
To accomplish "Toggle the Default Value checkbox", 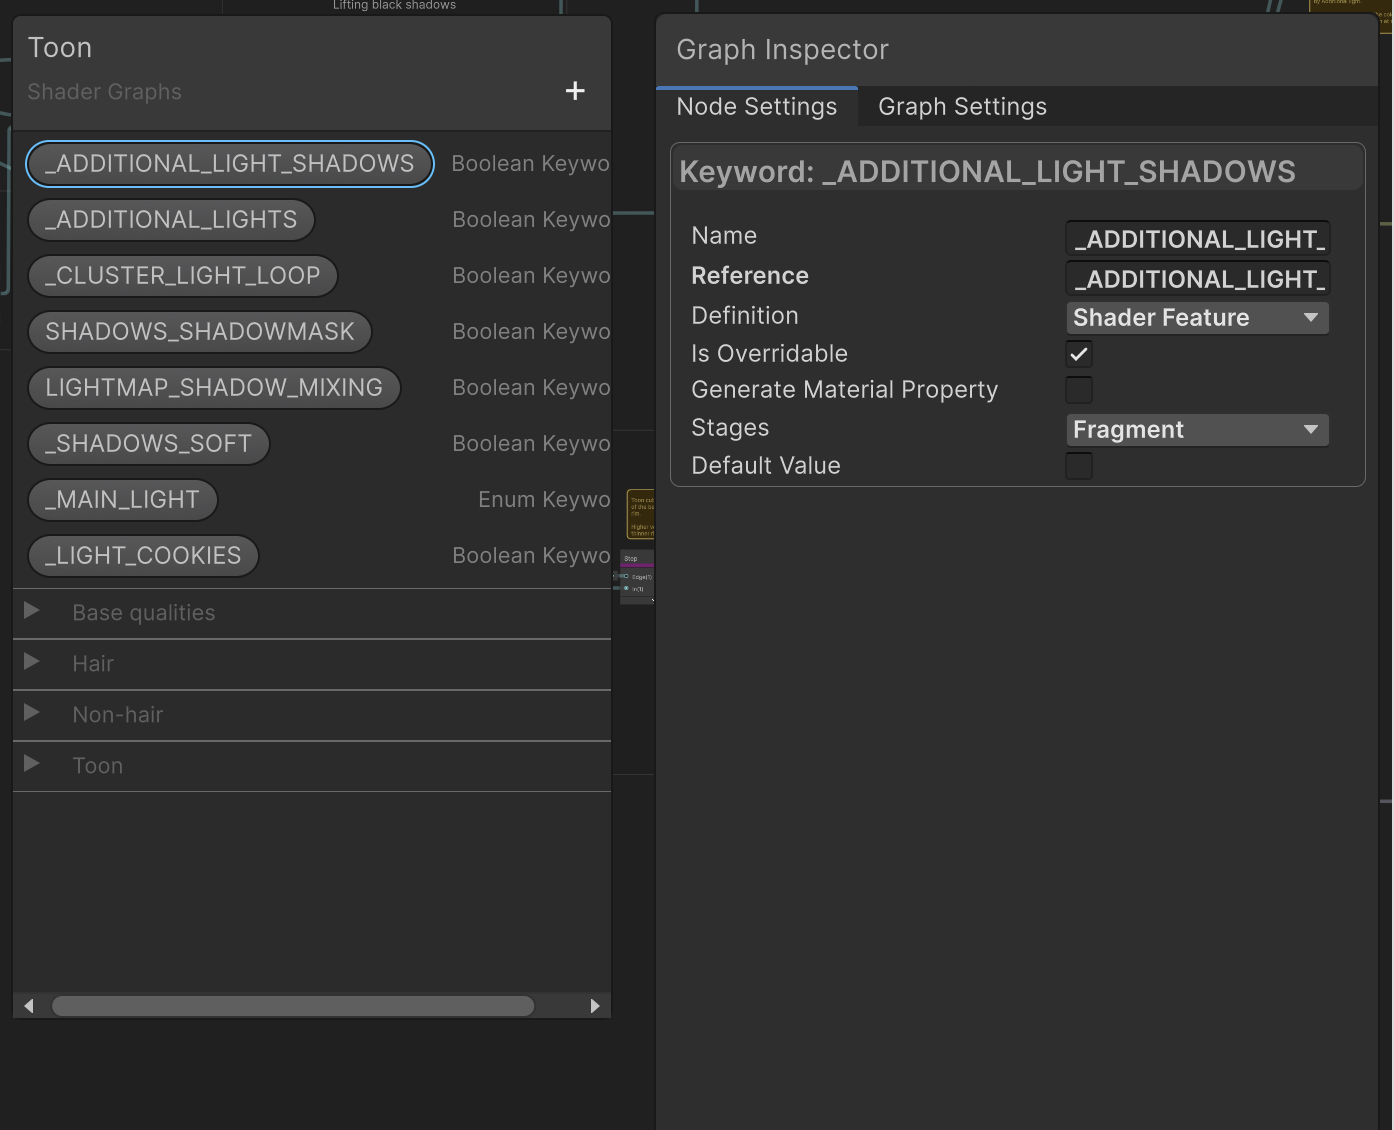I will coord(1078,465).
